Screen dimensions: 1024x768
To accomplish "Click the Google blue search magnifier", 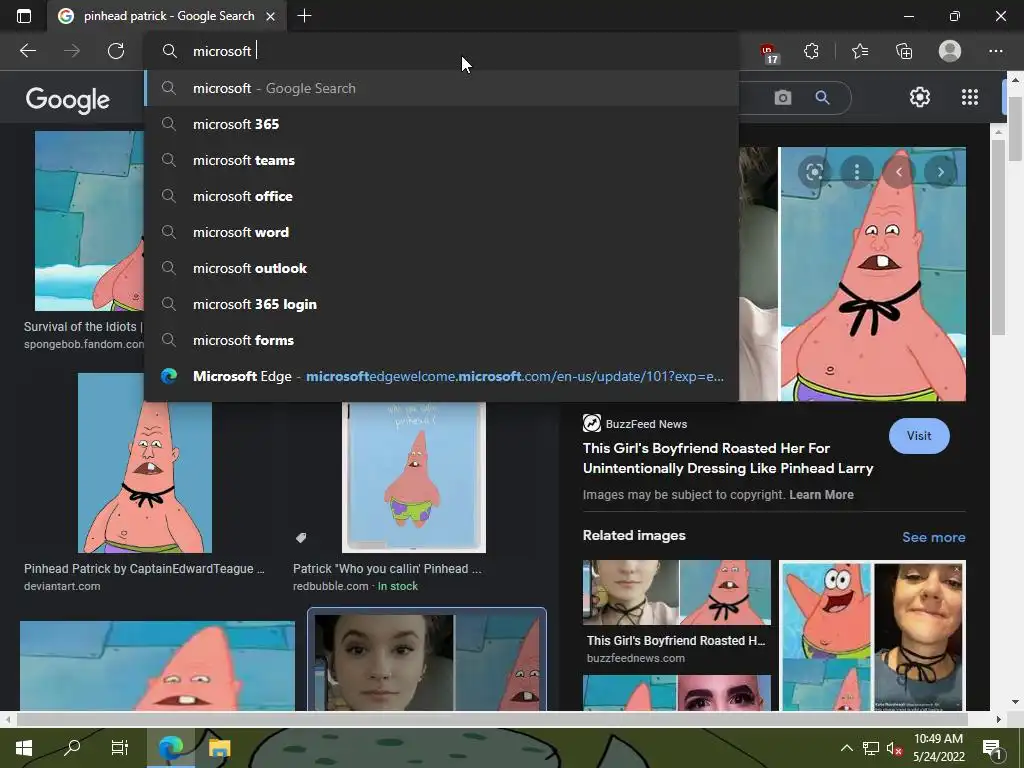I will [x=822, y=98].
